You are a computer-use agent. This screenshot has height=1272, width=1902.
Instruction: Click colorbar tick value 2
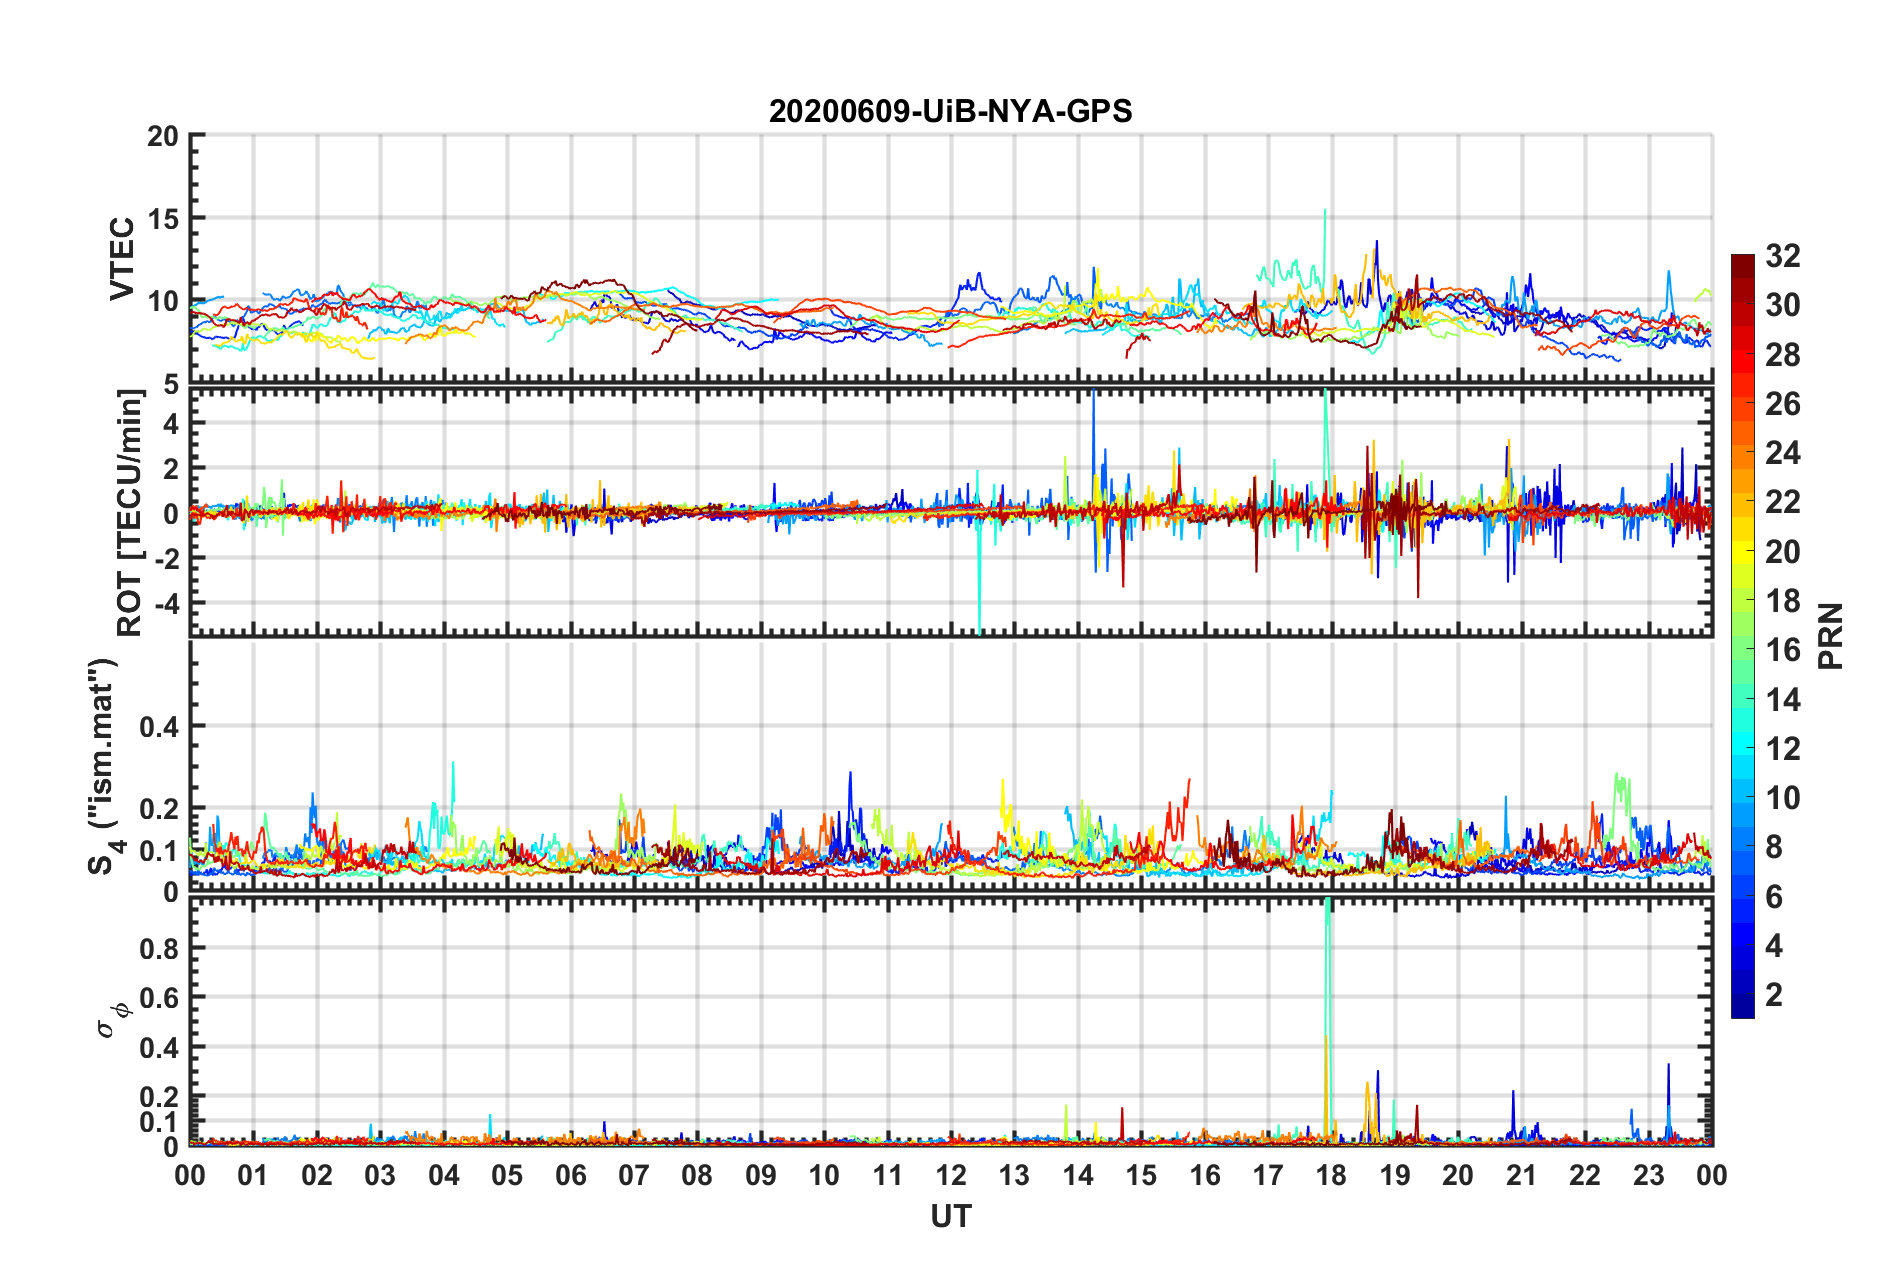[1774, 995]
